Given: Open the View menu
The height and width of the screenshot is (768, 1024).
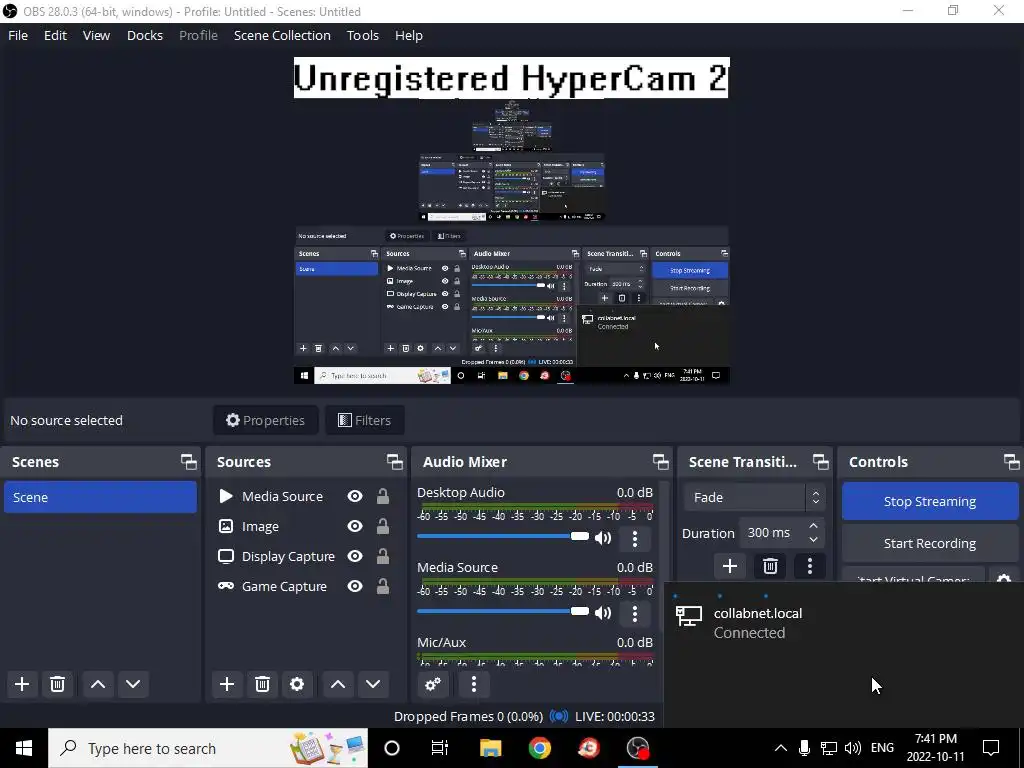Looking at the screenshot, I should coord(96,35).
